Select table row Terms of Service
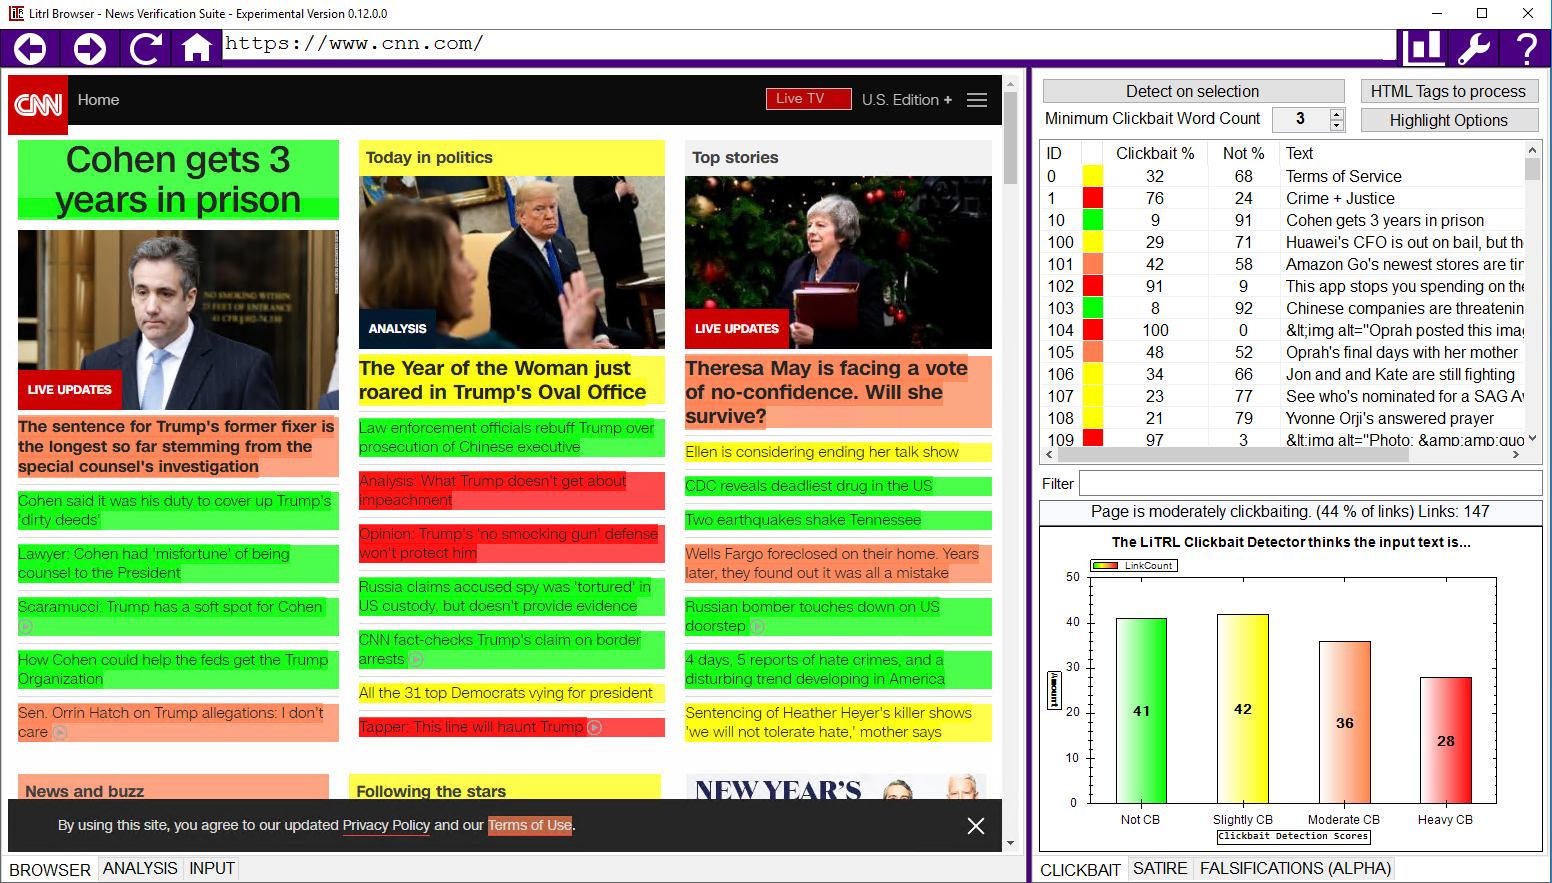1552x883 pixels. pyautogui.click(x=1283, y=176)
